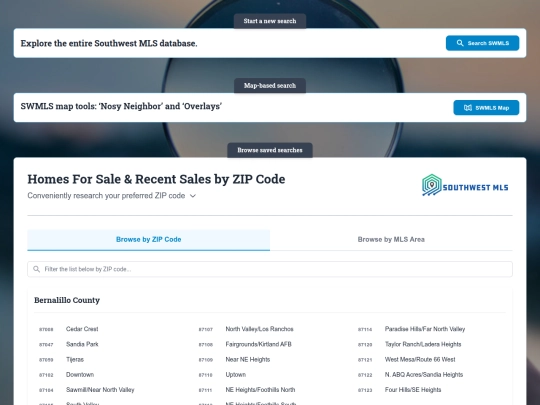Click ZIP code 87123

[x=365, y=390]
